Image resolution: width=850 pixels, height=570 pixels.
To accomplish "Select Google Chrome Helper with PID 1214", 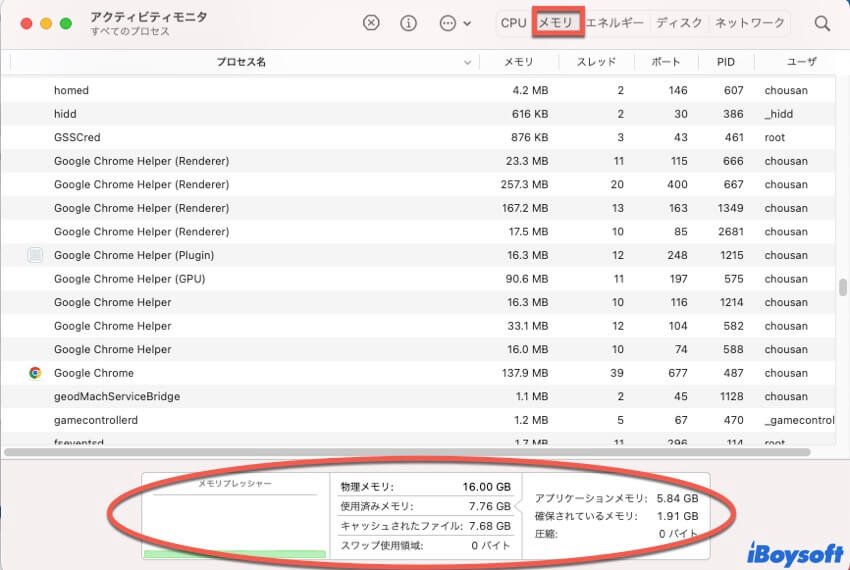I will pos(418,302).
